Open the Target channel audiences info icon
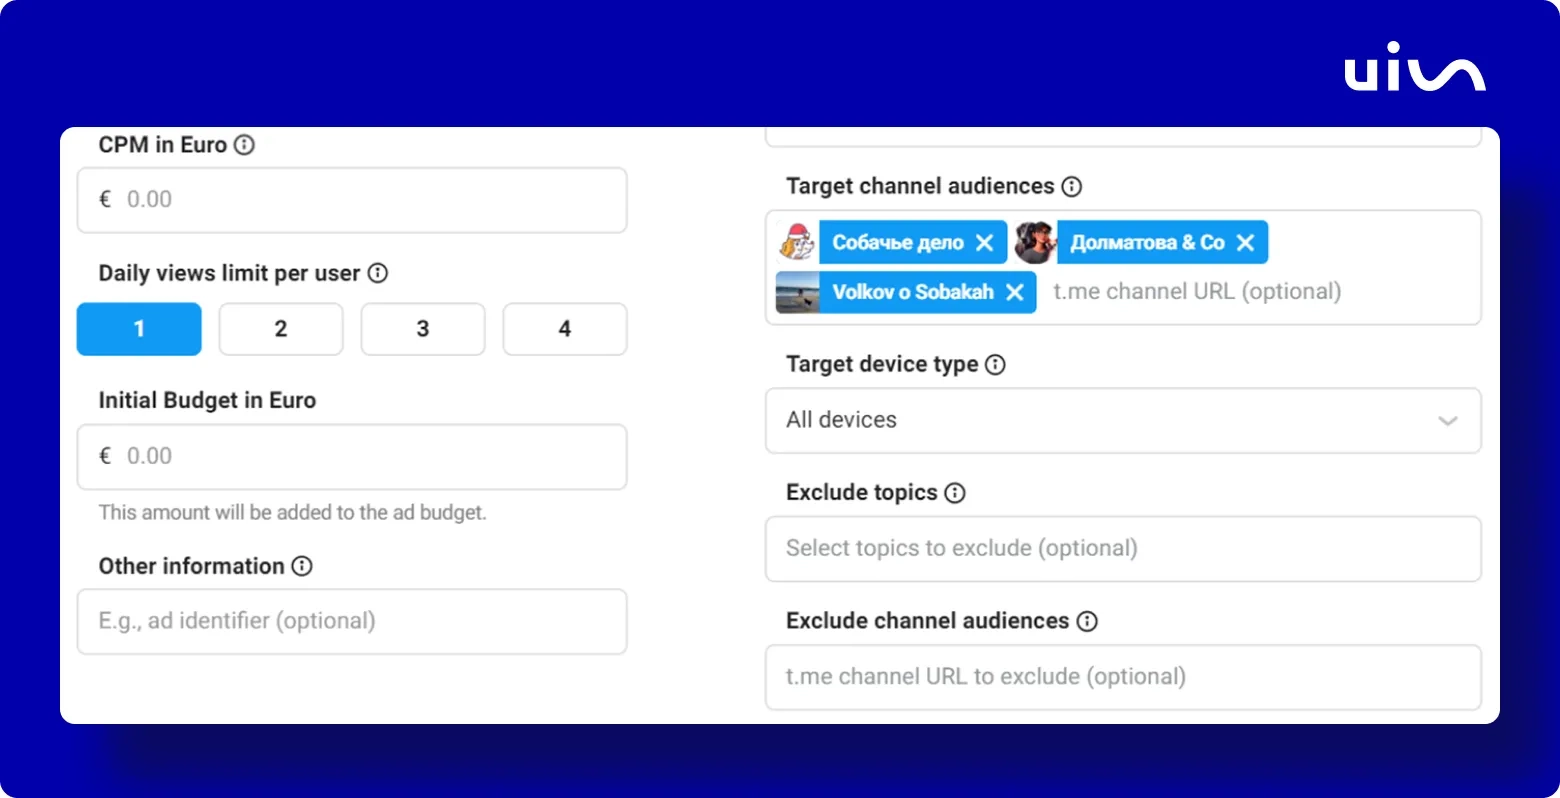Image resolution: width=1560 pixels, height=798 pixels. click(x=1072, y=186)
